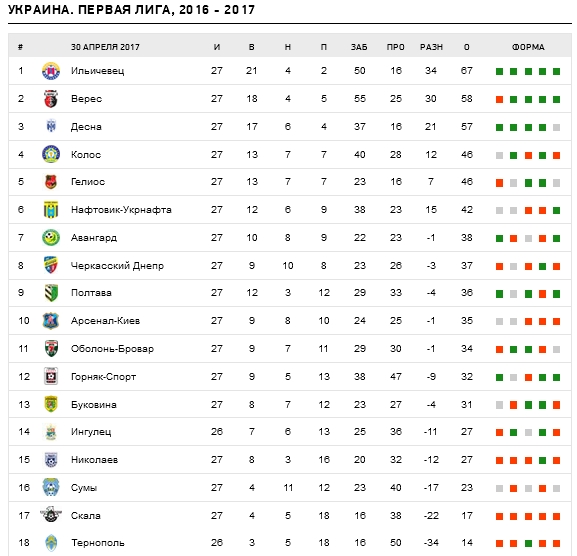Click the ЗАБ column header
This screenshot has height=556, width=577.
pyautogui.click(x=359, y=47)
